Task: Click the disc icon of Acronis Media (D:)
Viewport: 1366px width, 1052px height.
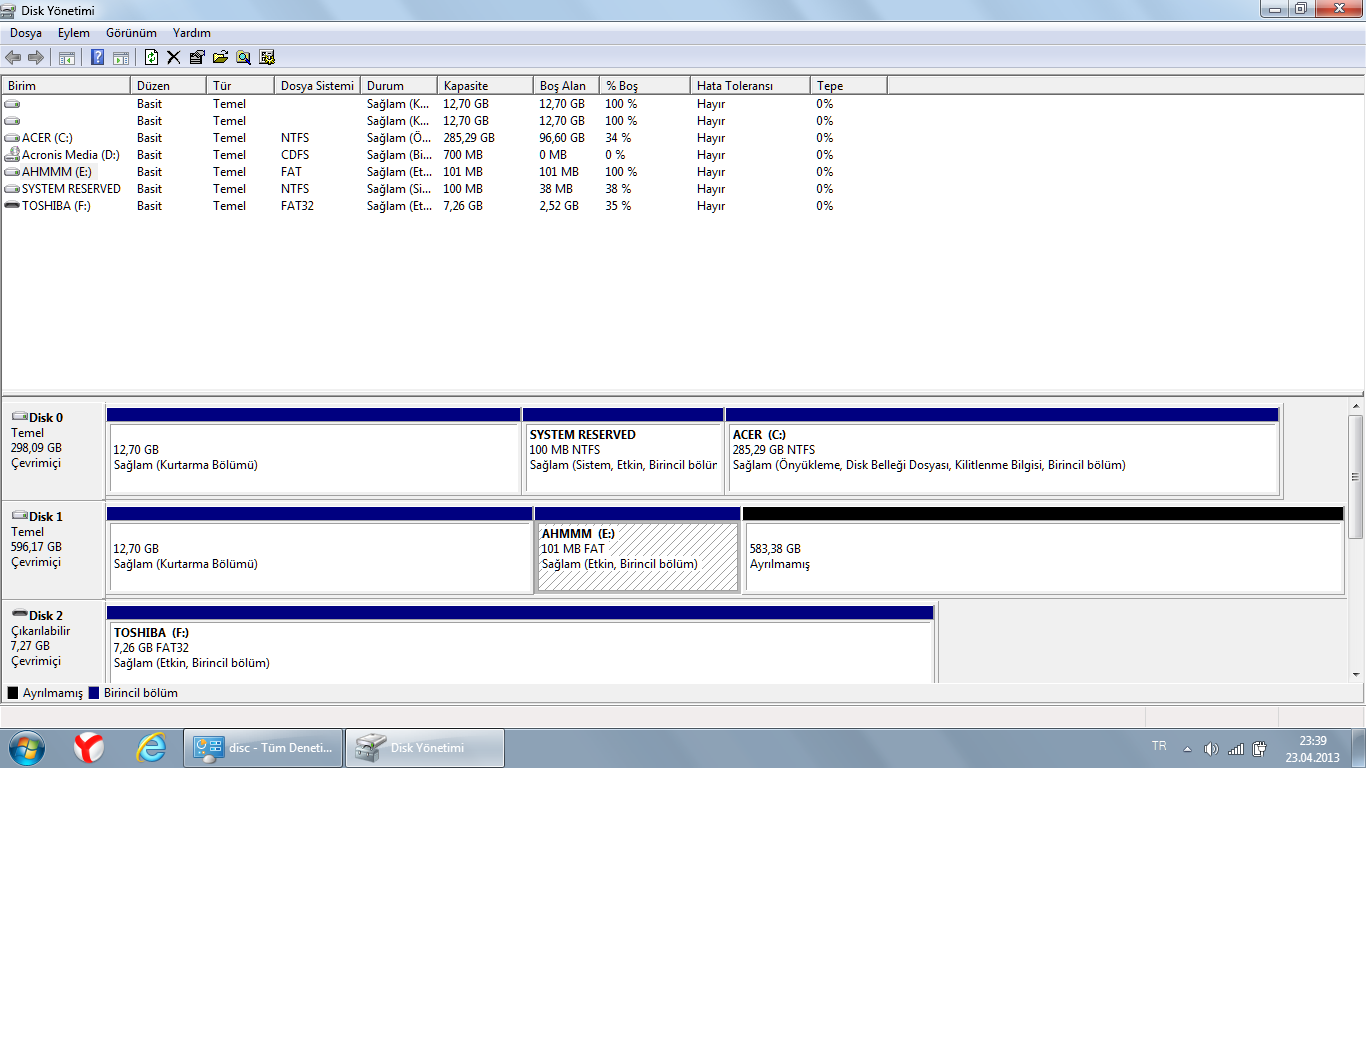Action: 12,155
